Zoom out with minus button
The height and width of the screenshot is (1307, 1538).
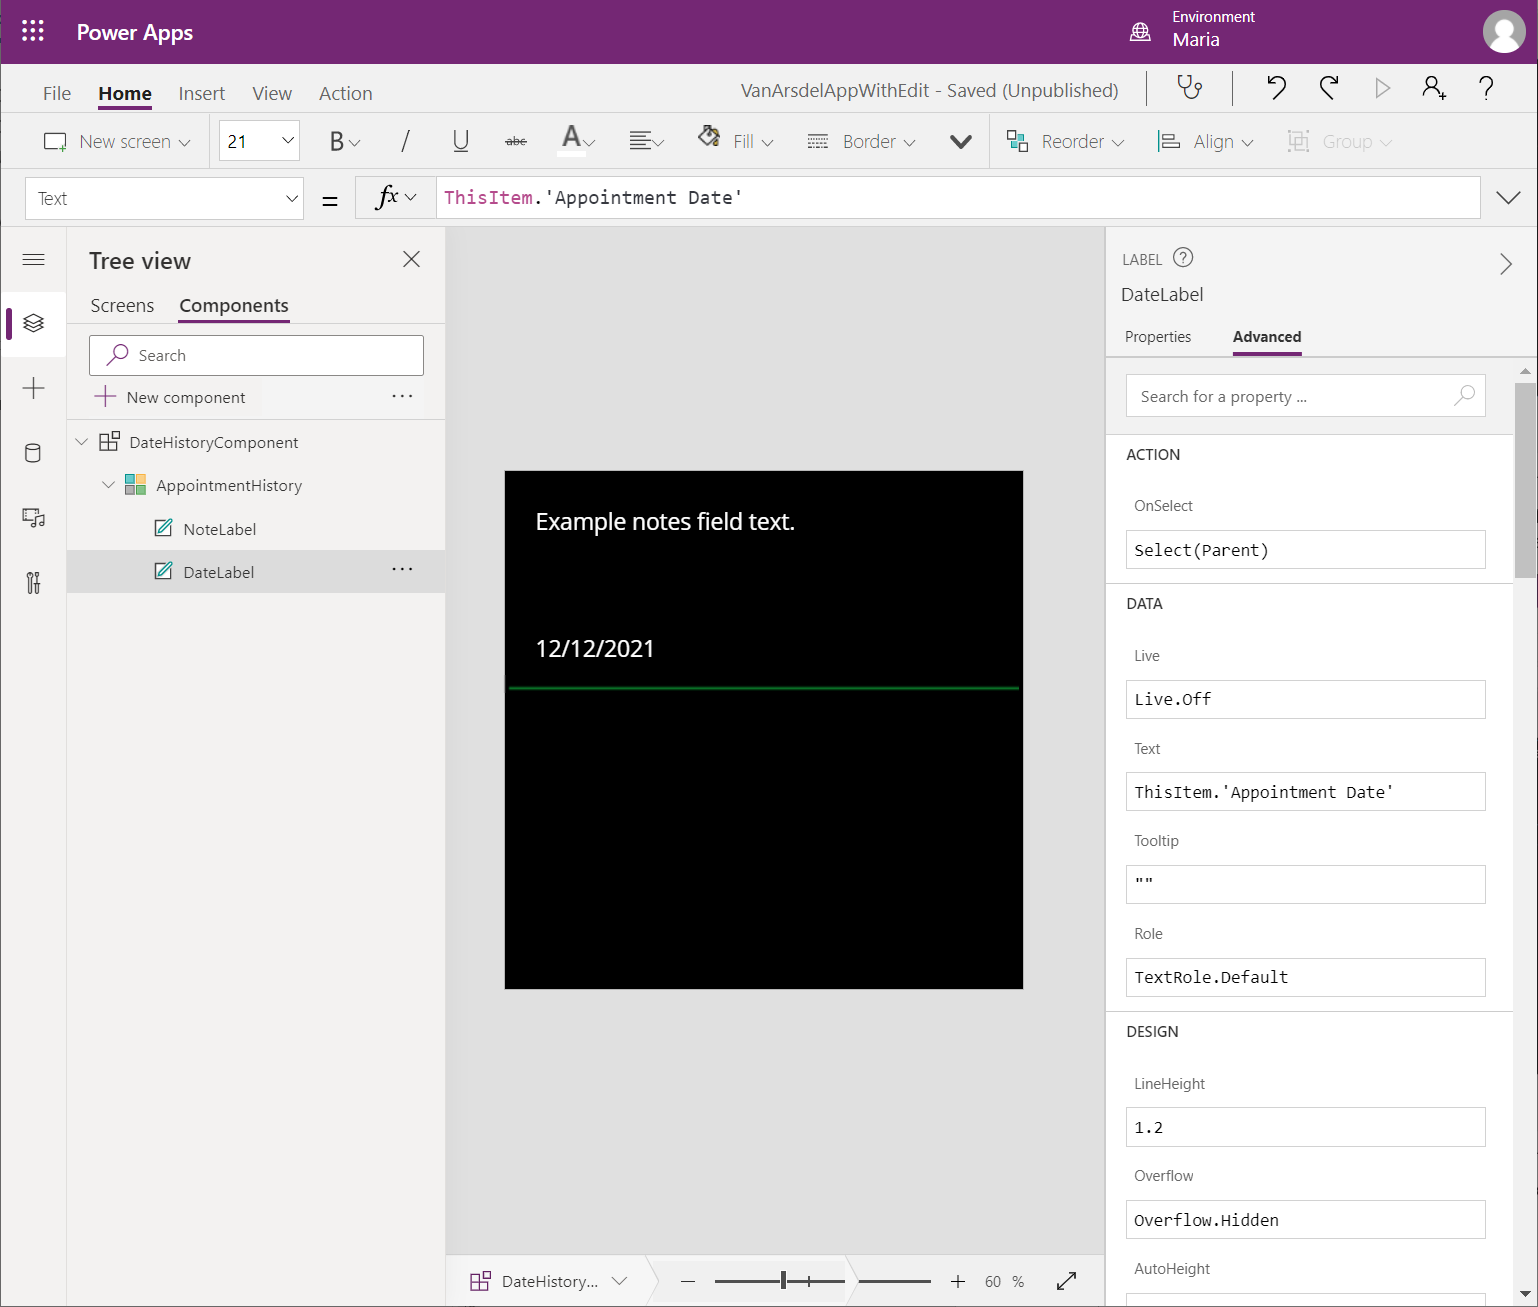(x=687, y=1281)
